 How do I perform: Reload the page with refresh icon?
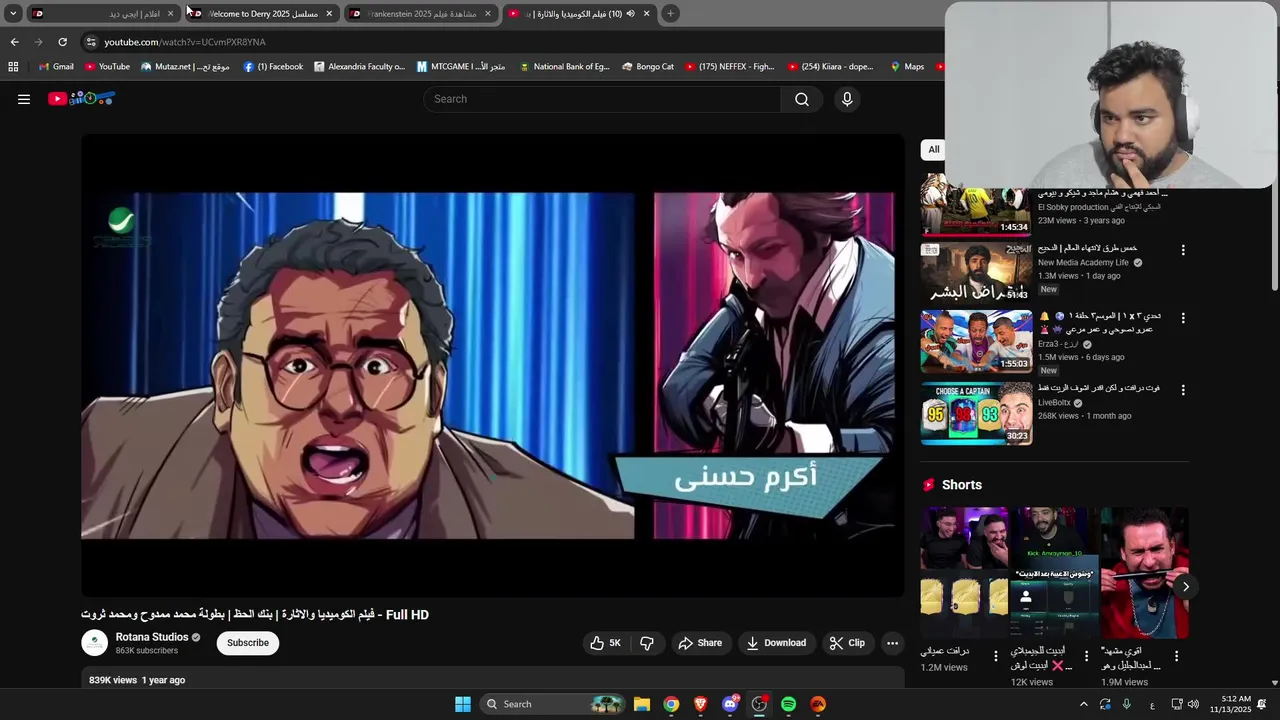coord(62,42)
